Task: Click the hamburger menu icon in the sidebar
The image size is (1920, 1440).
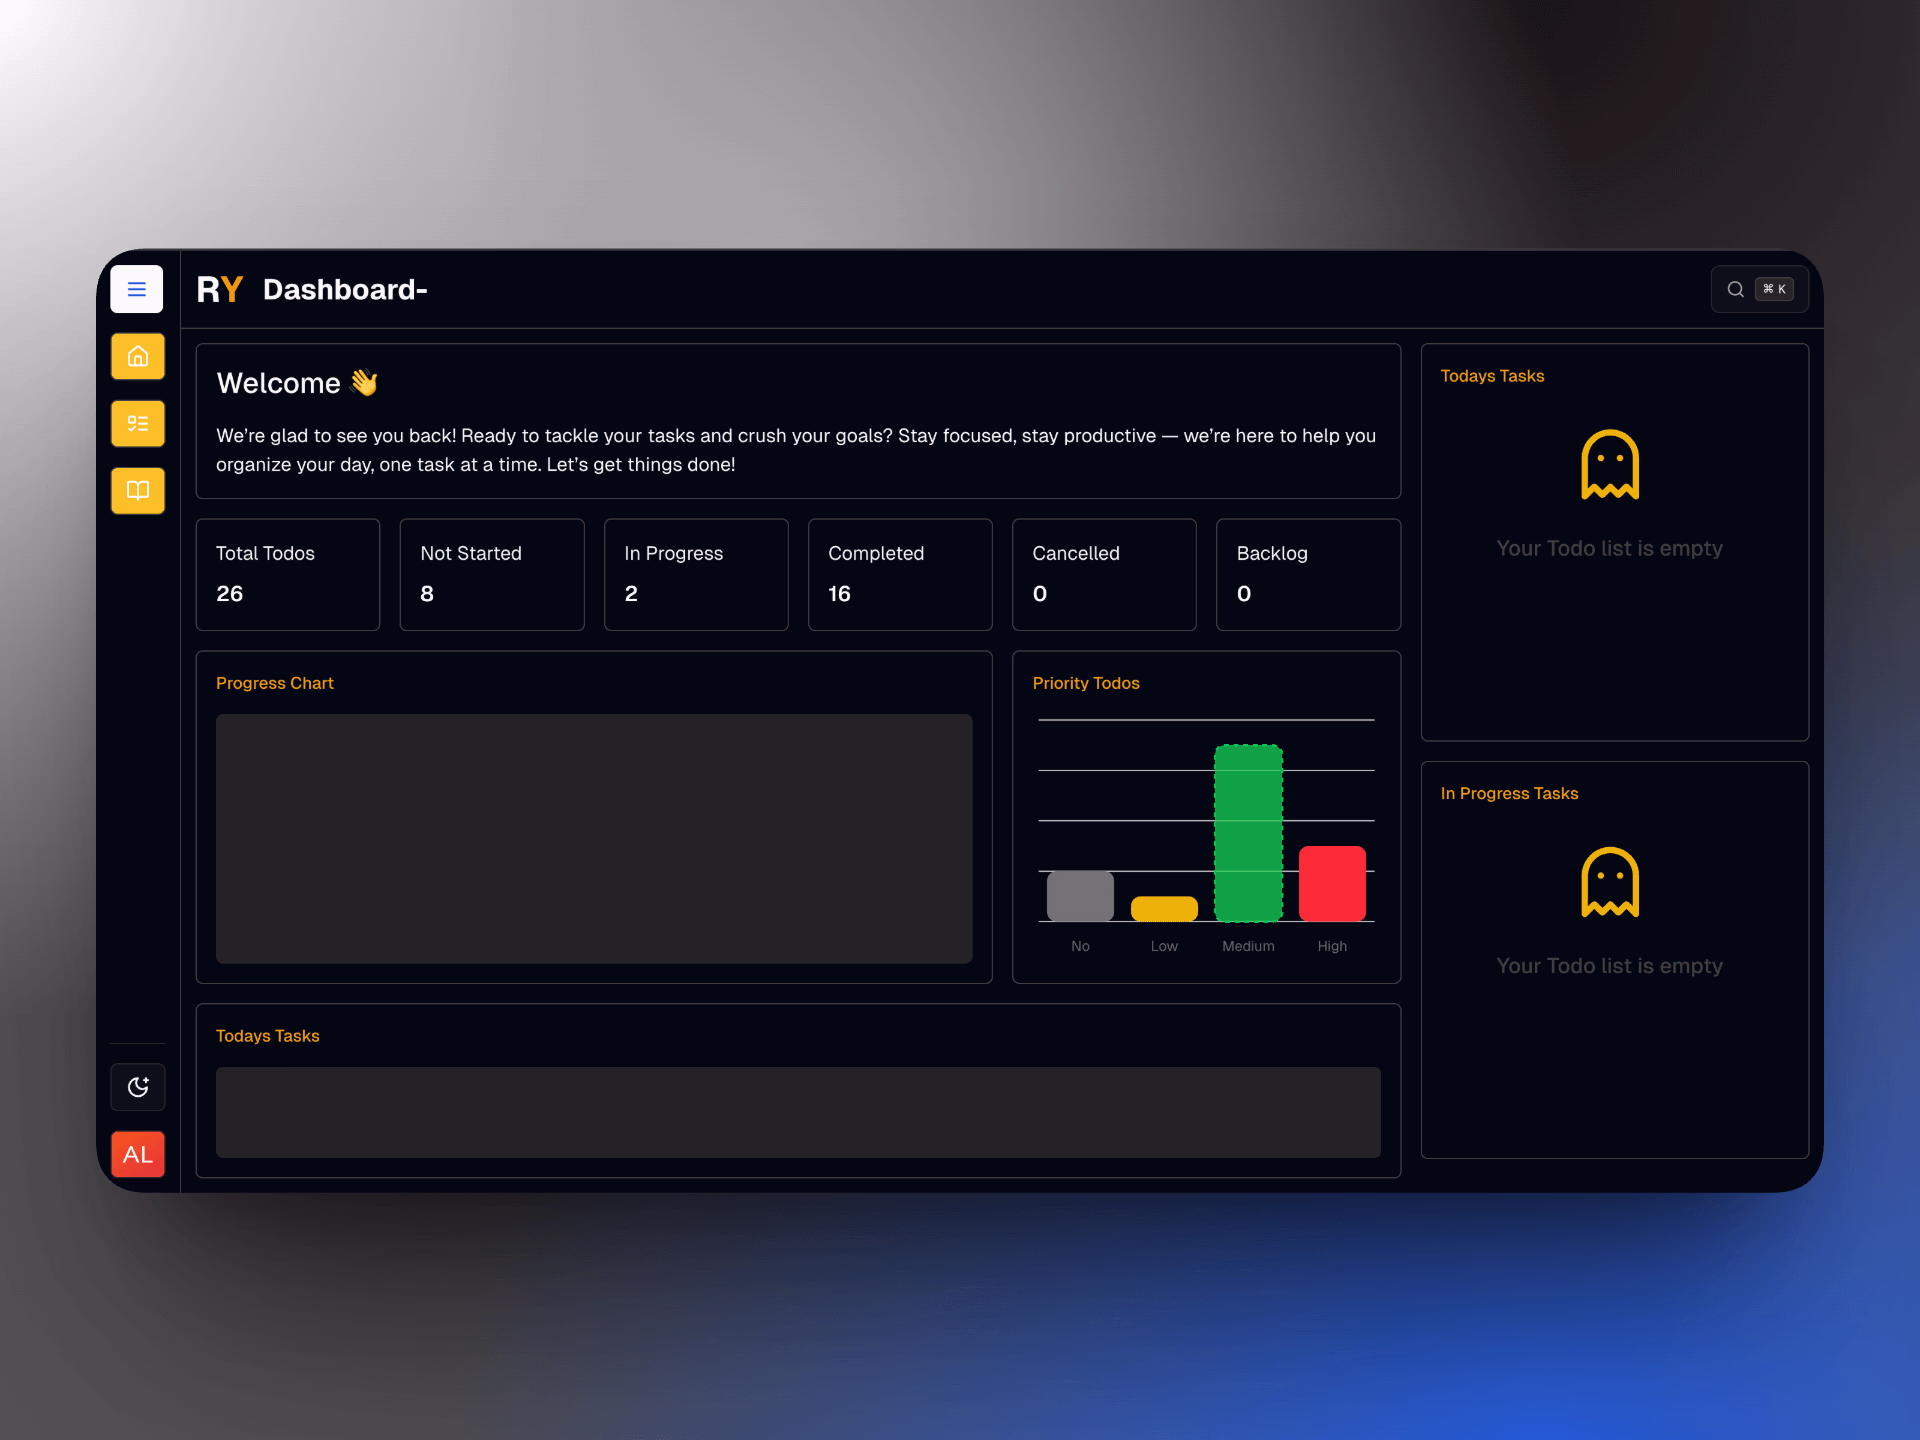Action: coord(137,289)
